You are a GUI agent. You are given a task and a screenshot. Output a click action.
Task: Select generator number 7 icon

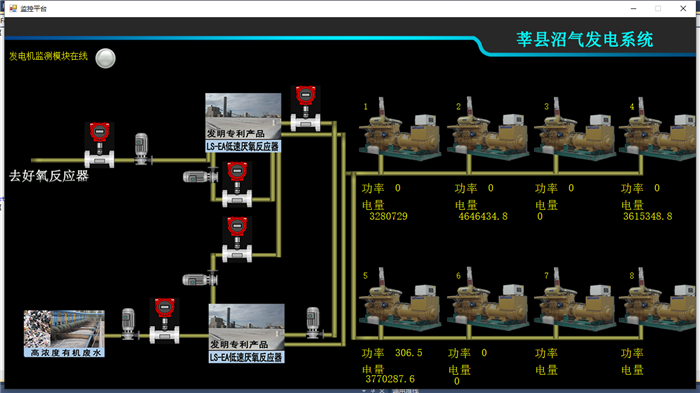click(575, 300)
